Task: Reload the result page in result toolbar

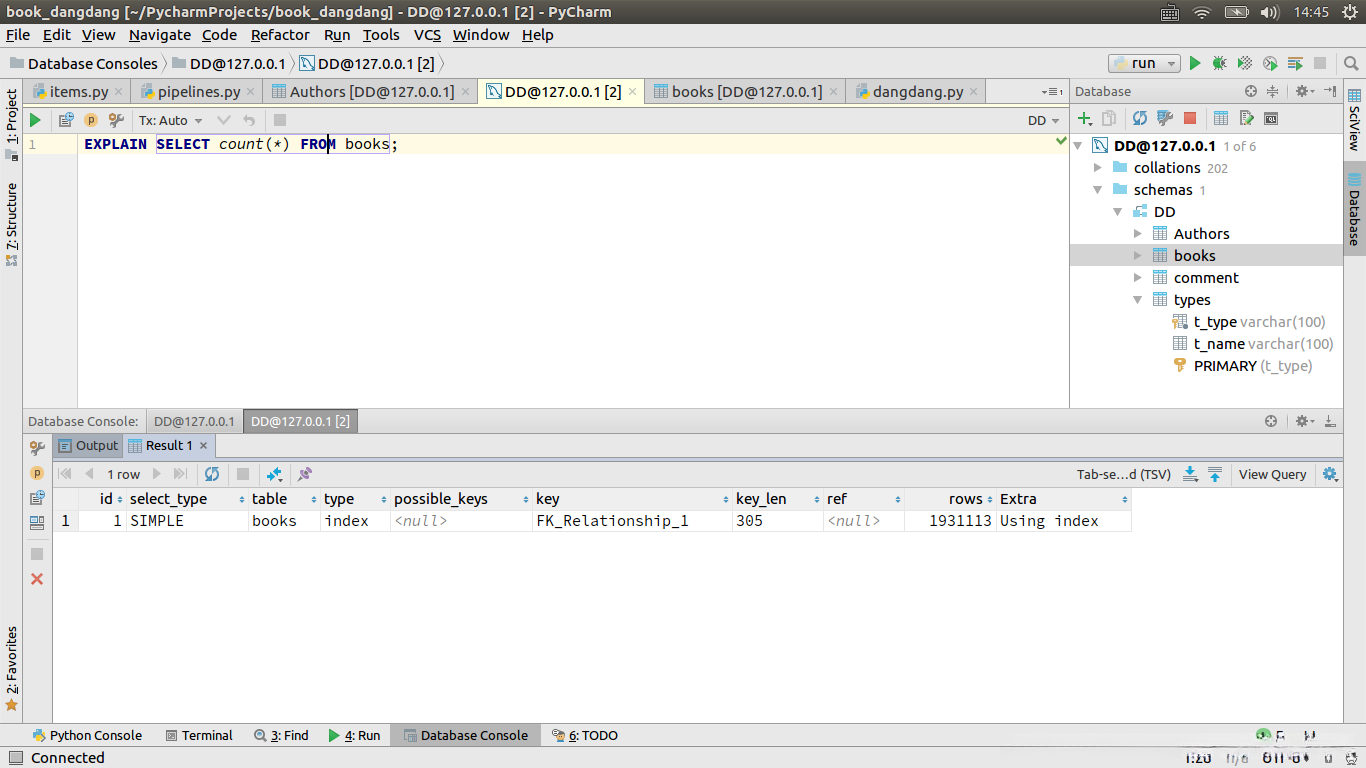Action: [x=212, y=474]
